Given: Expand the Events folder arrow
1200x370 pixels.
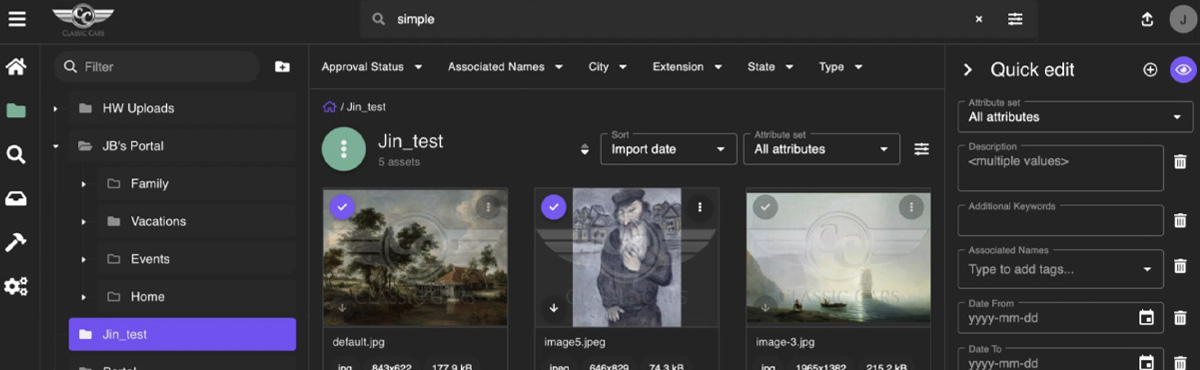Looking at the screenshot, I should click(84, 259).
